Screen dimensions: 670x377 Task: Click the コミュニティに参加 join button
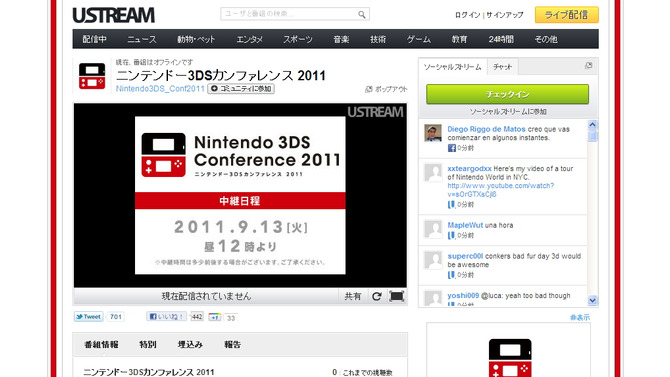point(241,88)
